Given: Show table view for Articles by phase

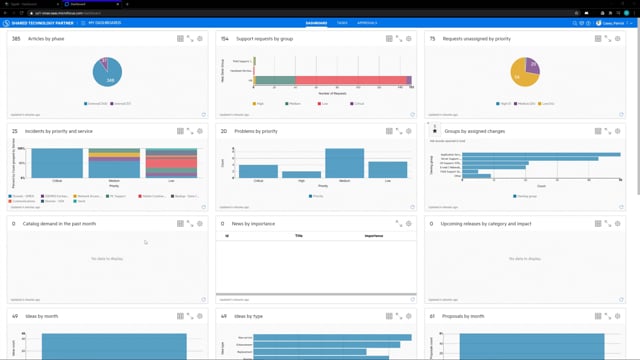Looking at the screenshot, I should [180, 38].
